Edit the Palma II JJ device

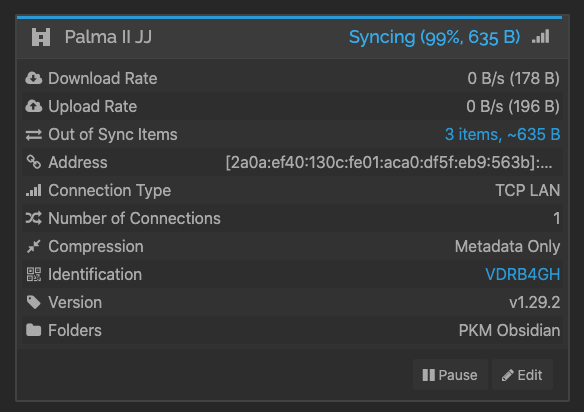[x=522, y=375]
